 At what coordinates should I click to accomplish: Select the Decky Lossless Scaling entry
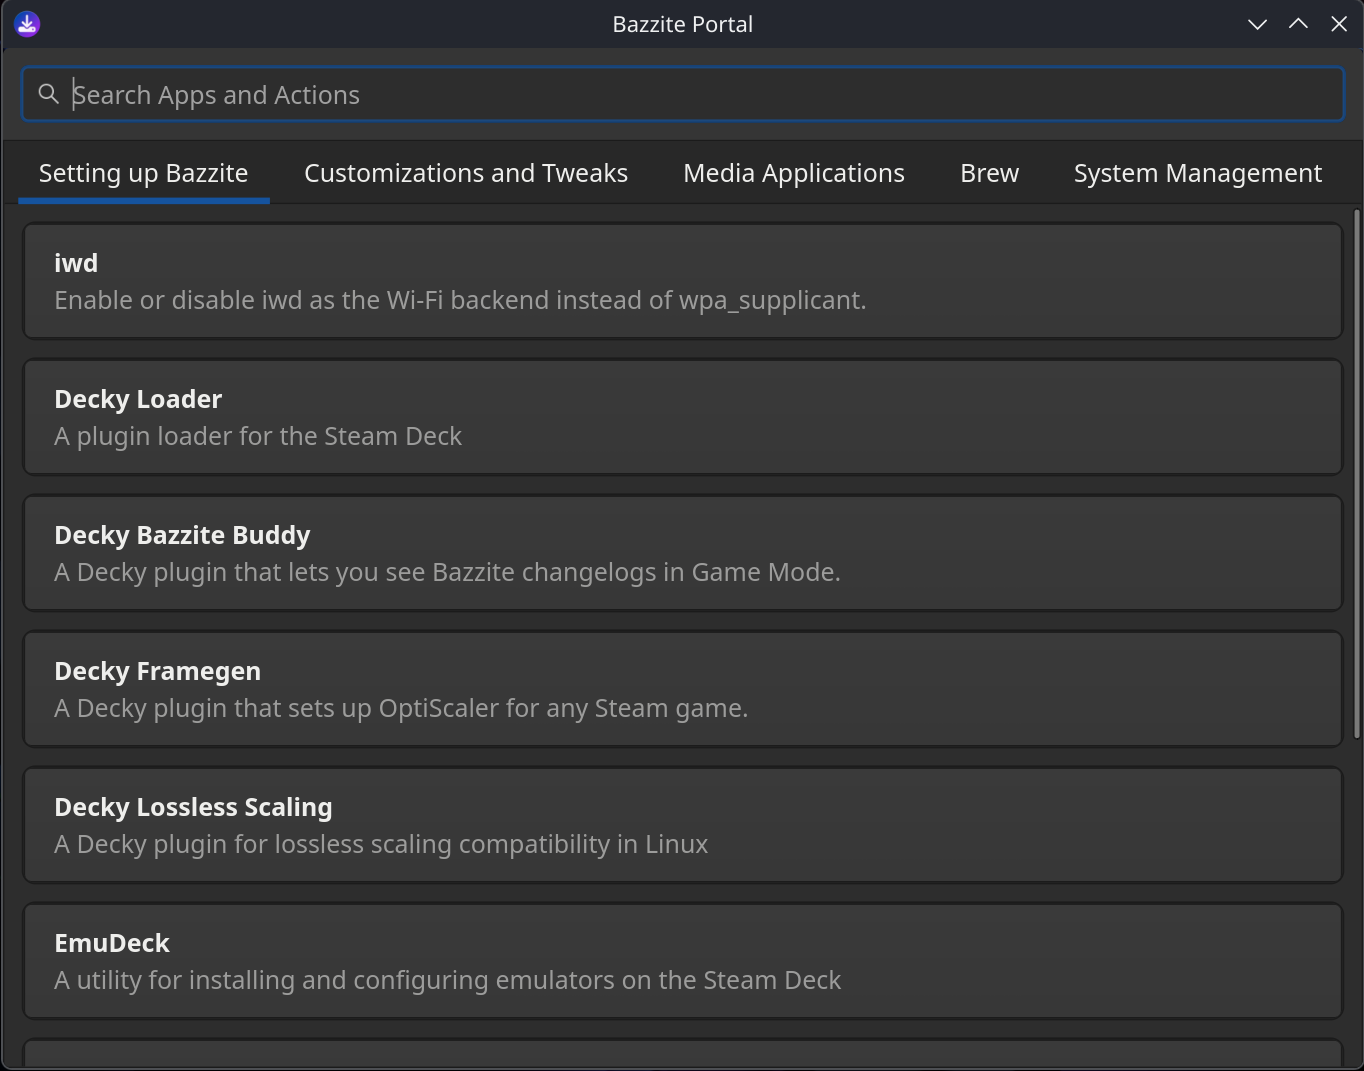tap(683, 825)
